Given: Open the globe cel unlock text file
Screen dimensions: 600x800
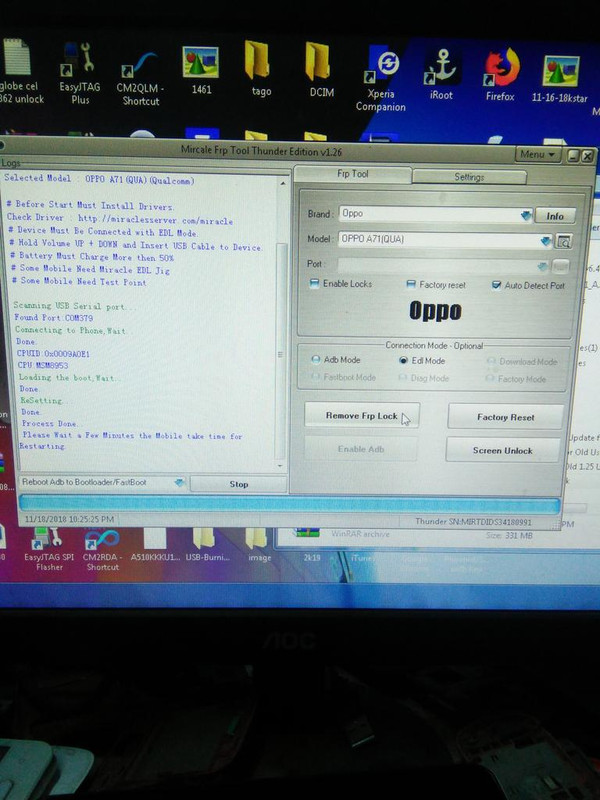Looking at the screenshot, I should 20,71.
